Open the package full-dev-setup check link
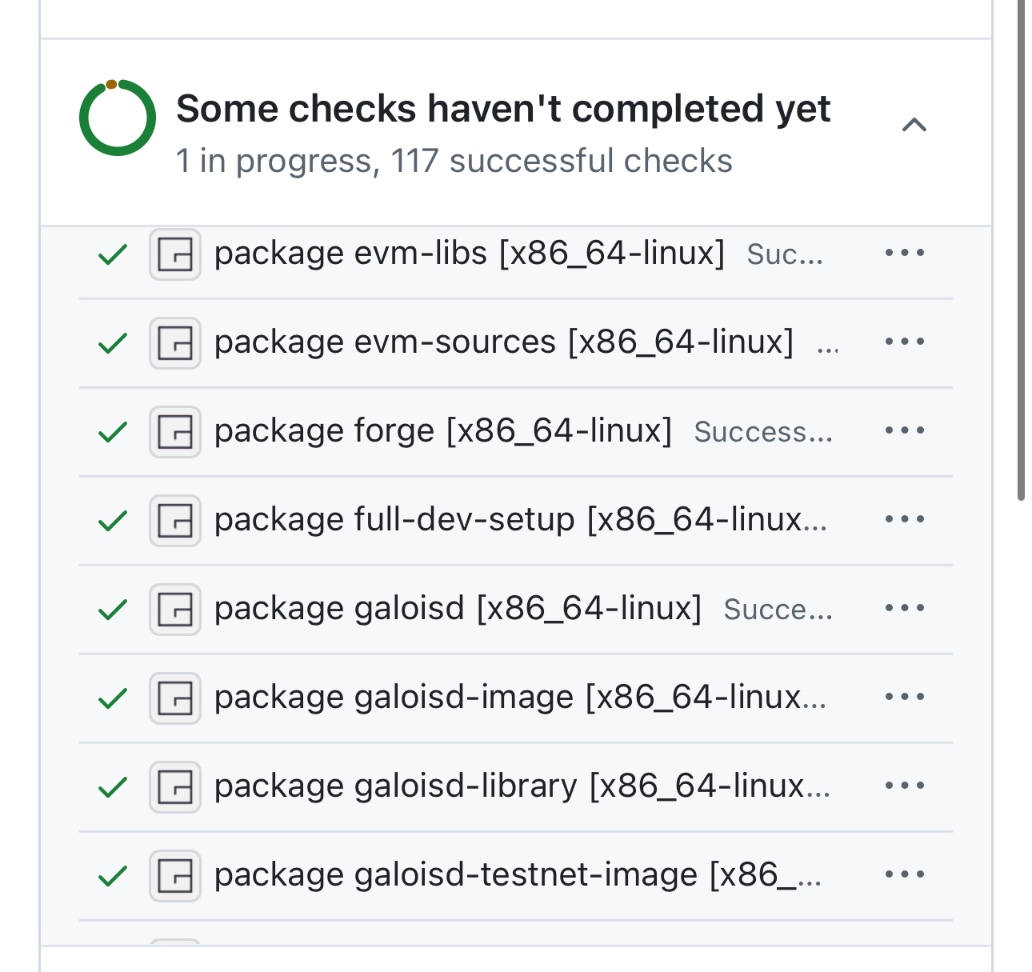The height and width of the screenshot is (972, 1032). (x=520, y=521)
